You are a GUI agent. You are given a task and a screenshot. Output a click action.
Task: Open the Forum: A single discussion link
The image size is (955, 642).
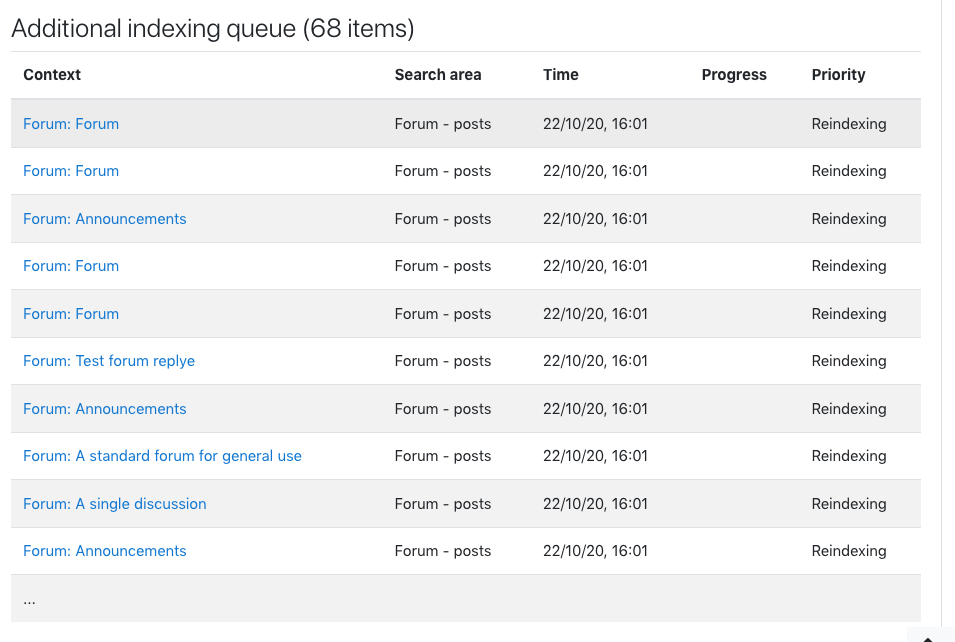[x=115, y=504]
